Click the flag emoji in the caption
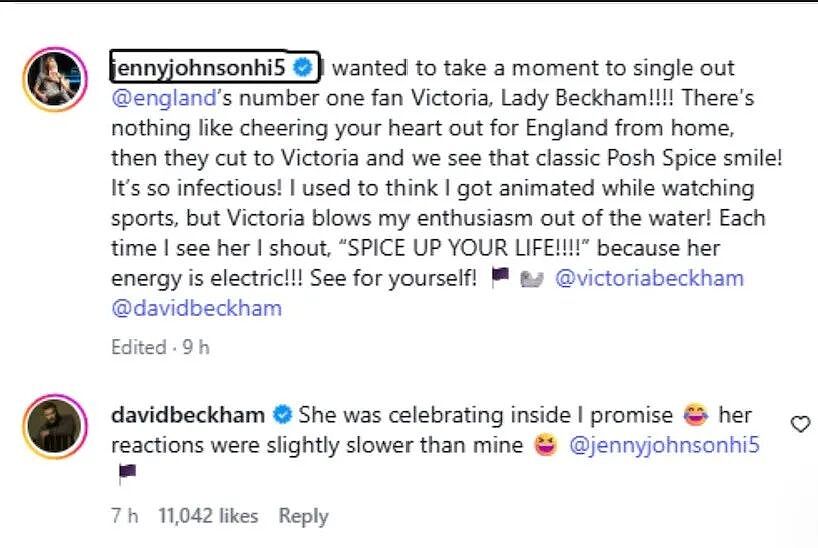The width and height of the screenshot is (818, 548). coord(500,277)
